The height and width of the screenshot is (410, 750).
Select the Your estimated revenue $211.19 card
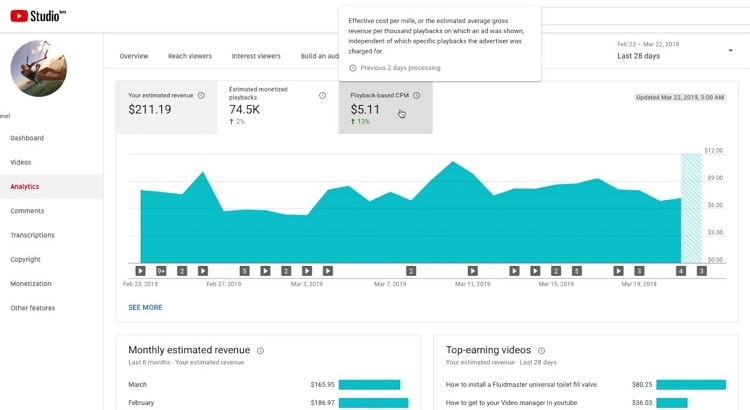166,107
